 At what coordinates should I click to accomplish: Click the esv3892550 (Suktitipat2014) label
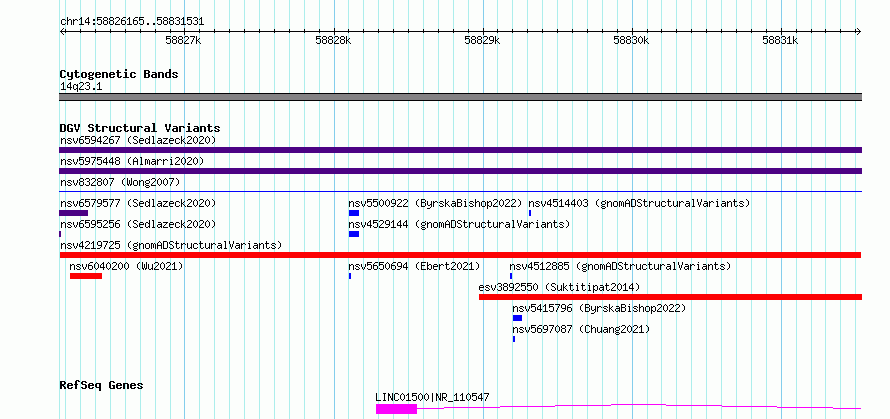(x=559, y=287)
